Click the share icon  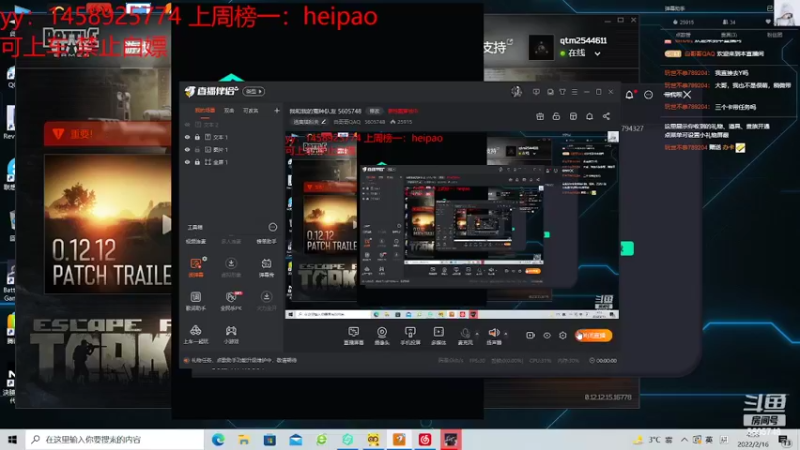coord(606,116)
